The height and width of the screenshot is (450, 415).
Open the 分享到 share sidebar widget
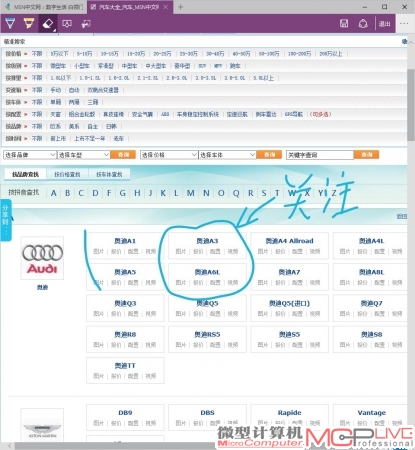coord(5,220)
